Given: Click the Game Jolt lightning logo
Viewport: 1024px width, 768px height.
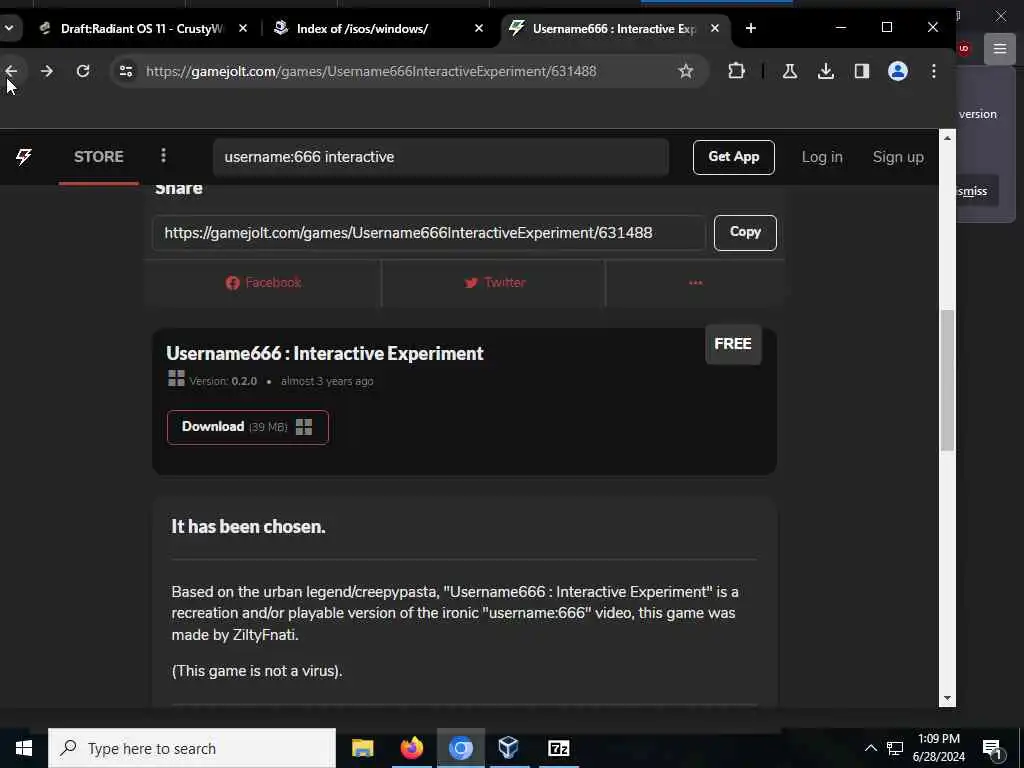Looking at the screenshot, I should click(x=24, y=157).
